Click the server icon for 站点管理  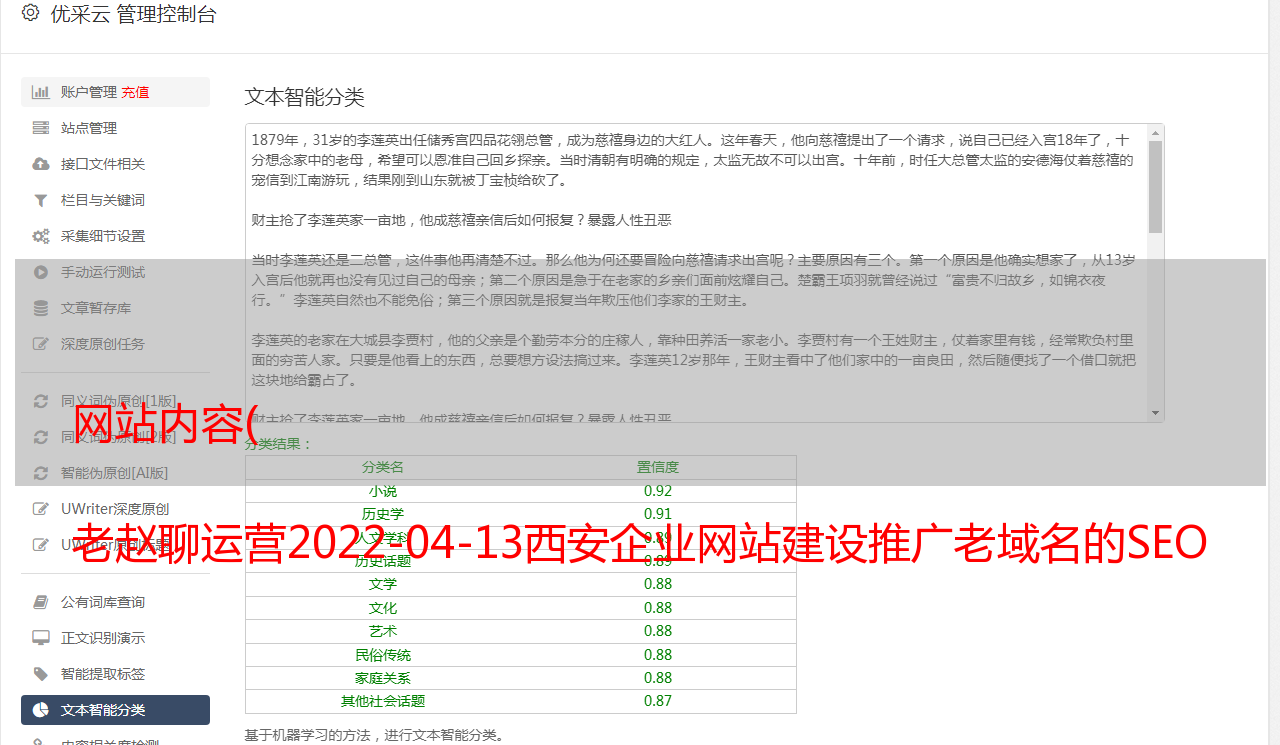(41, 128)
